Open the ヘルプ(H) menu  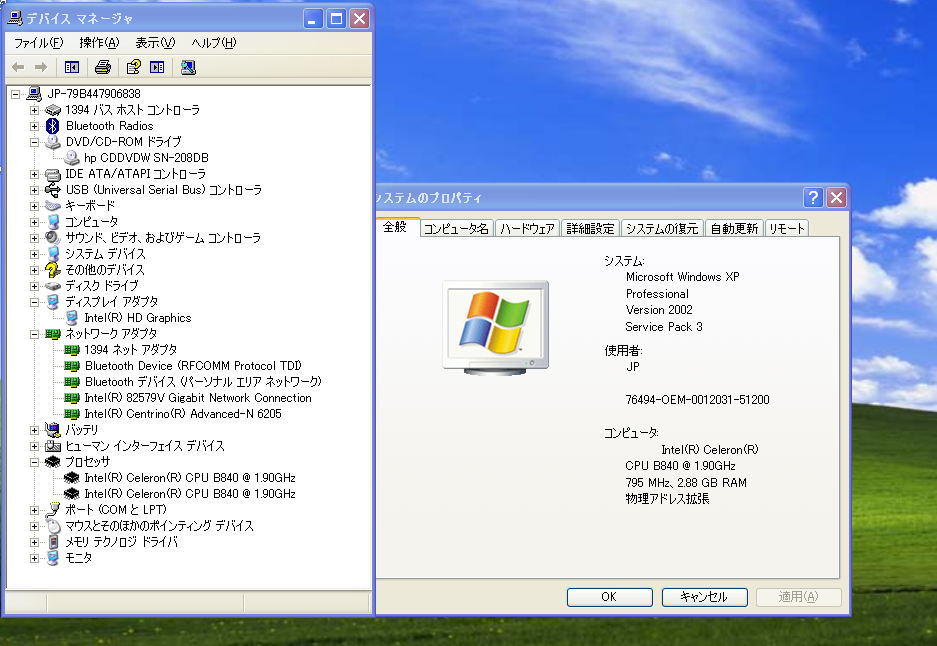(x=213, y=42)
